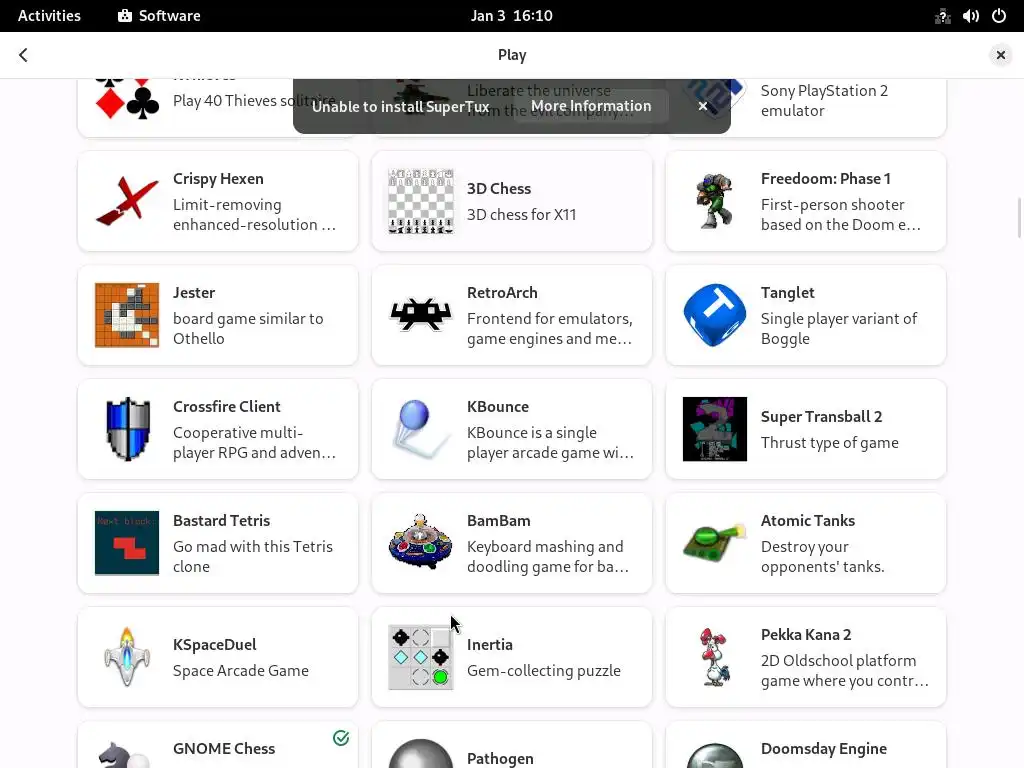Click the GNOME Chess installed checkmark
The width and height of the screenshot is (1024, 768).
pos(341,738)
